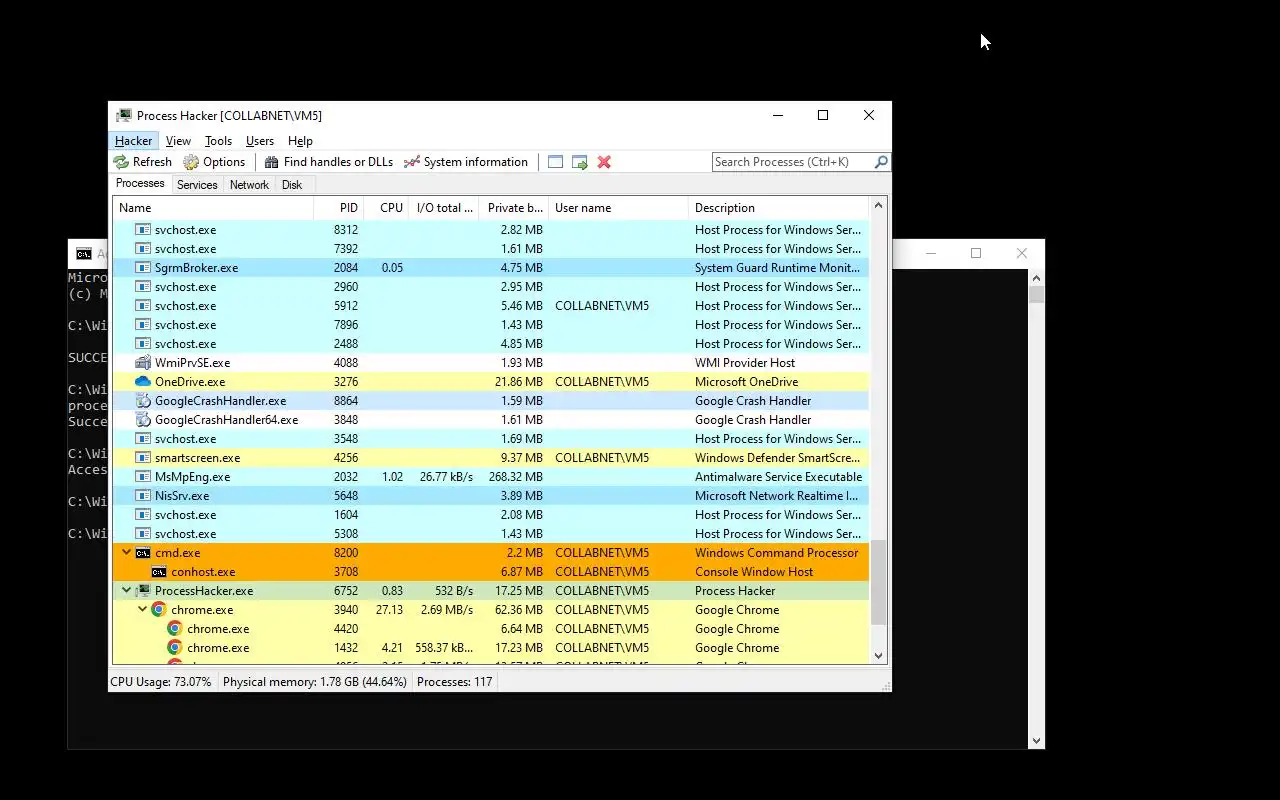Click command prompt scrollbar down arrow
The image size is (1280, 800).
(x=1036, y=741)
